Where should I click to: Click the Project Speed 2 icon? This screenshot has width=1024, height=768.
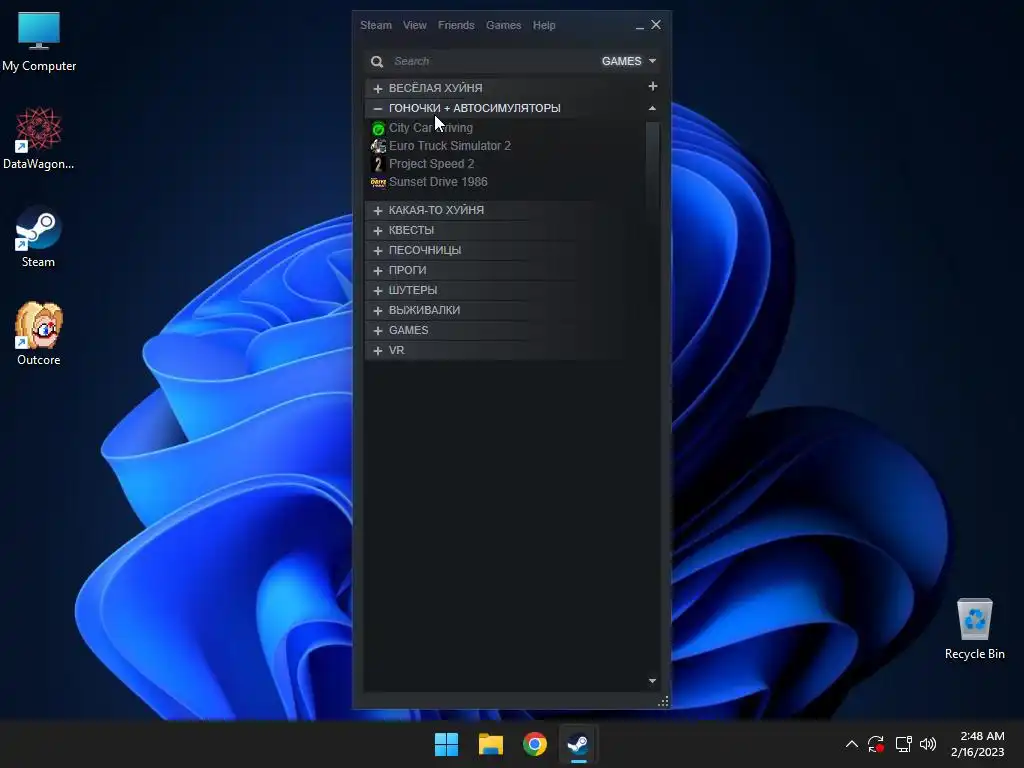point(378,164)
